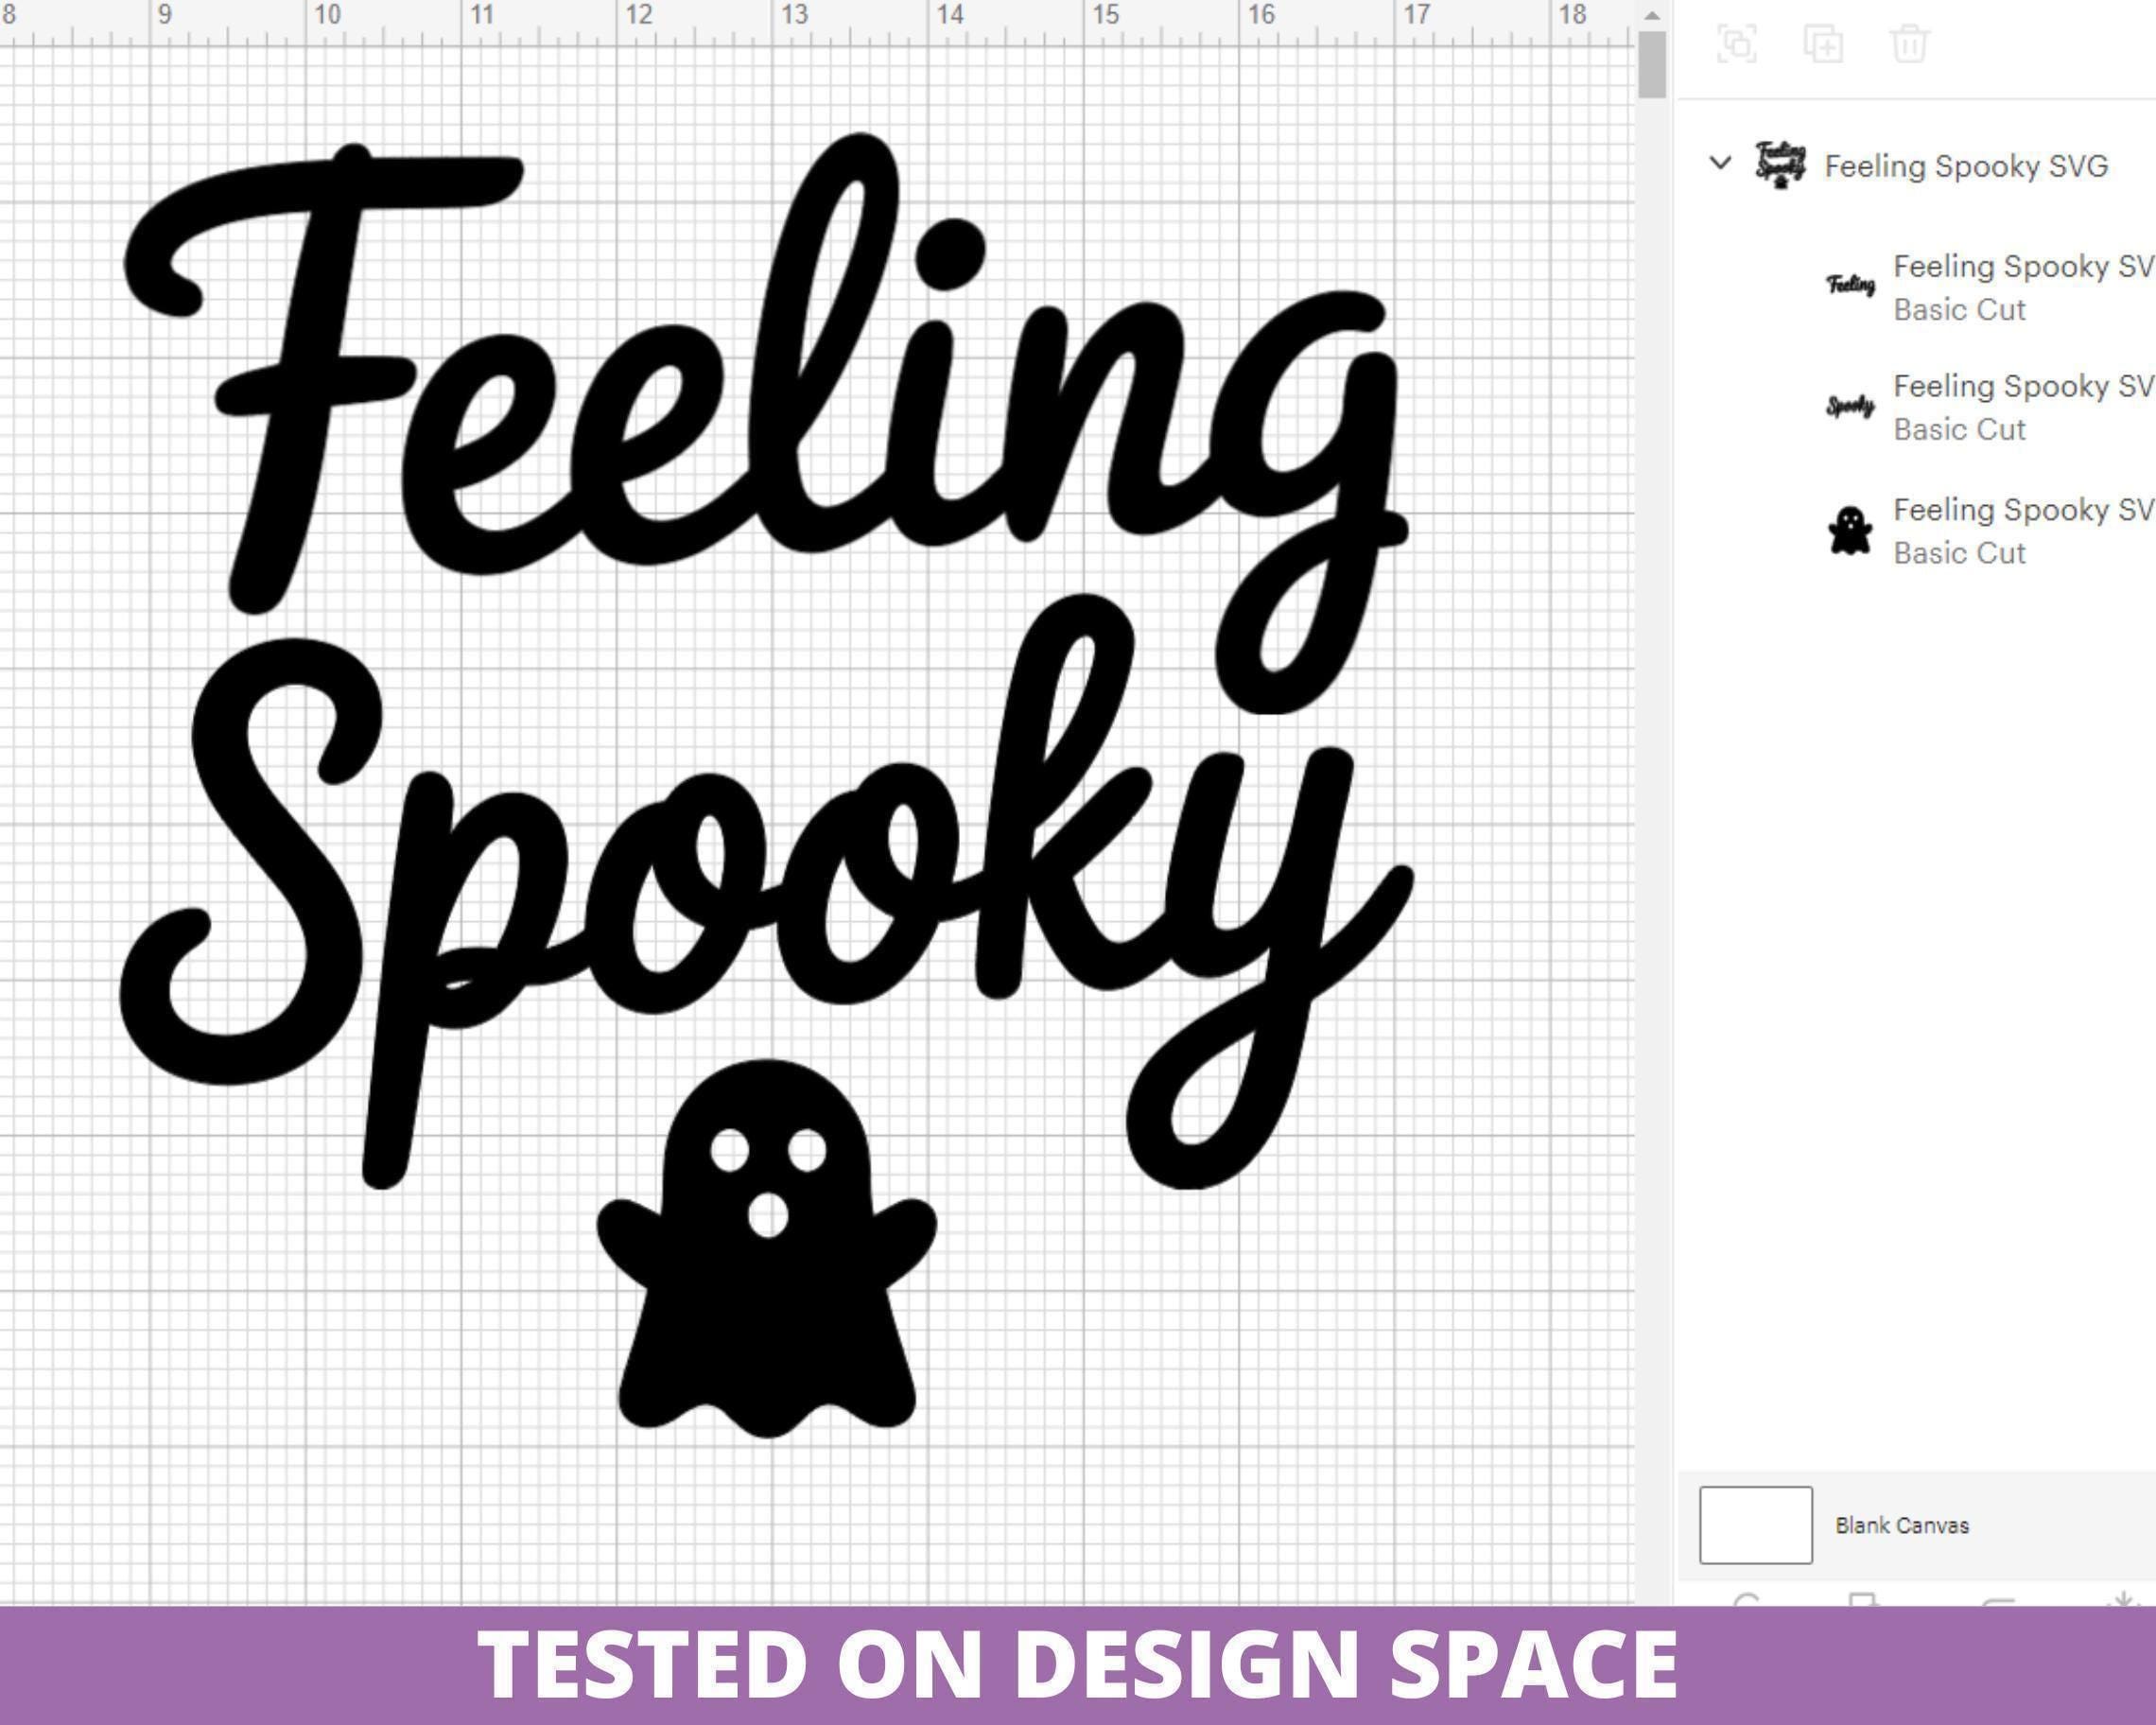Collapse the Feeling Spooky SVG group chevron
The image size is (2156, 1725).
click(x=1720, y=163)
